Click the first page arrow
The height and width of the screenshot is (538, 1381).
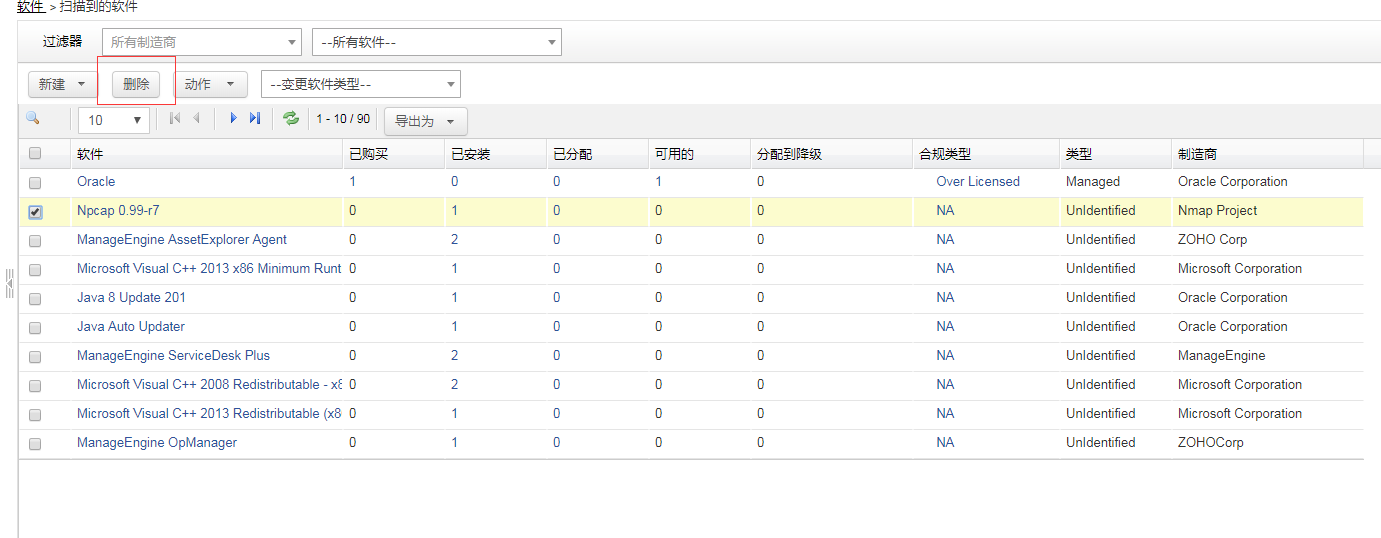pyautogui.click(x=175, y=119)
